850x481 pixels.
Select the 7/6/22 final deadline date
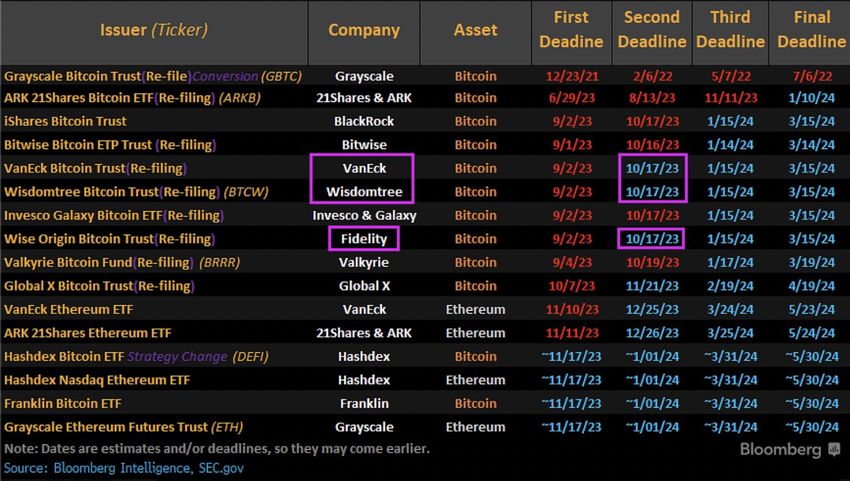(x=811, y=75)
